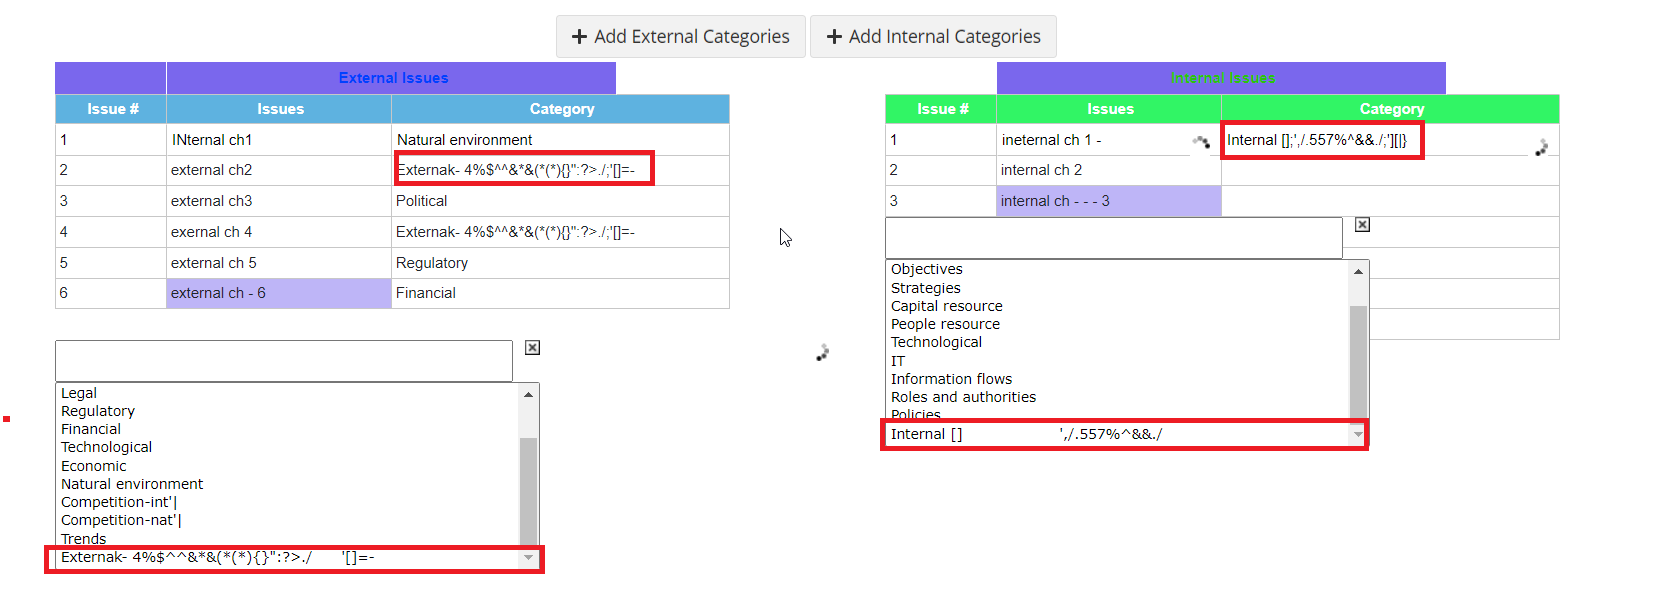1671x610 pixels.
Task: Select the Internal [] special characters option
Action: click(x=1117, y=434)
